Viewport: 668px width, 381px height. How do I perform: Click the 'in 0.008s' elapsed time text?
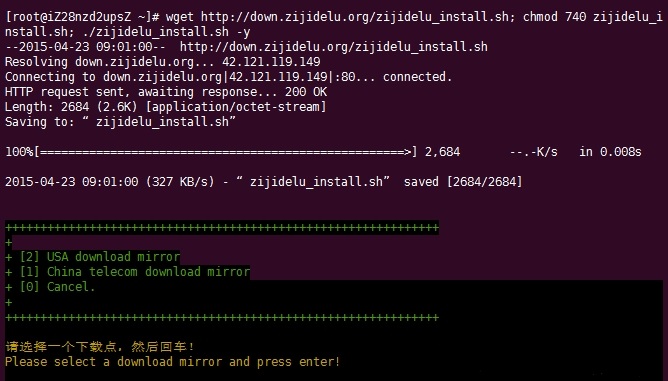pos(610,152)
